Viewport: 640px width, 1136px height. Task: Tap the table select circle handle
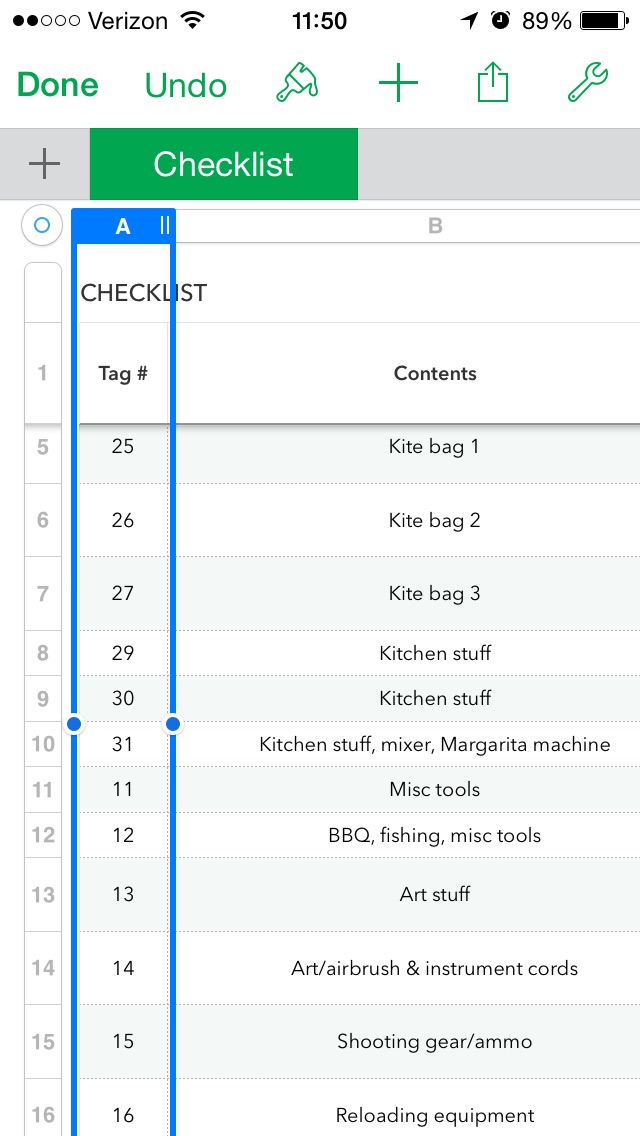click(x=42, y=226)
